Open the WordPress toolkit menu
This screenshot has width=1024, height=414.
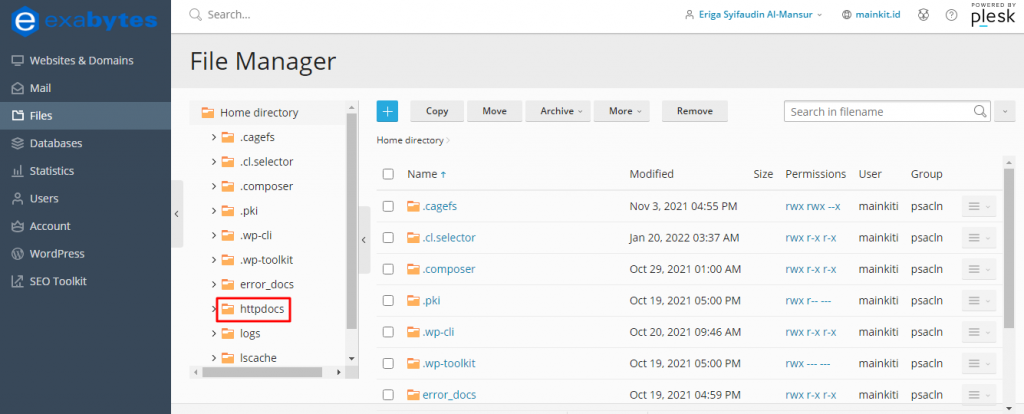pyautogui.click(x=57, y=253)
